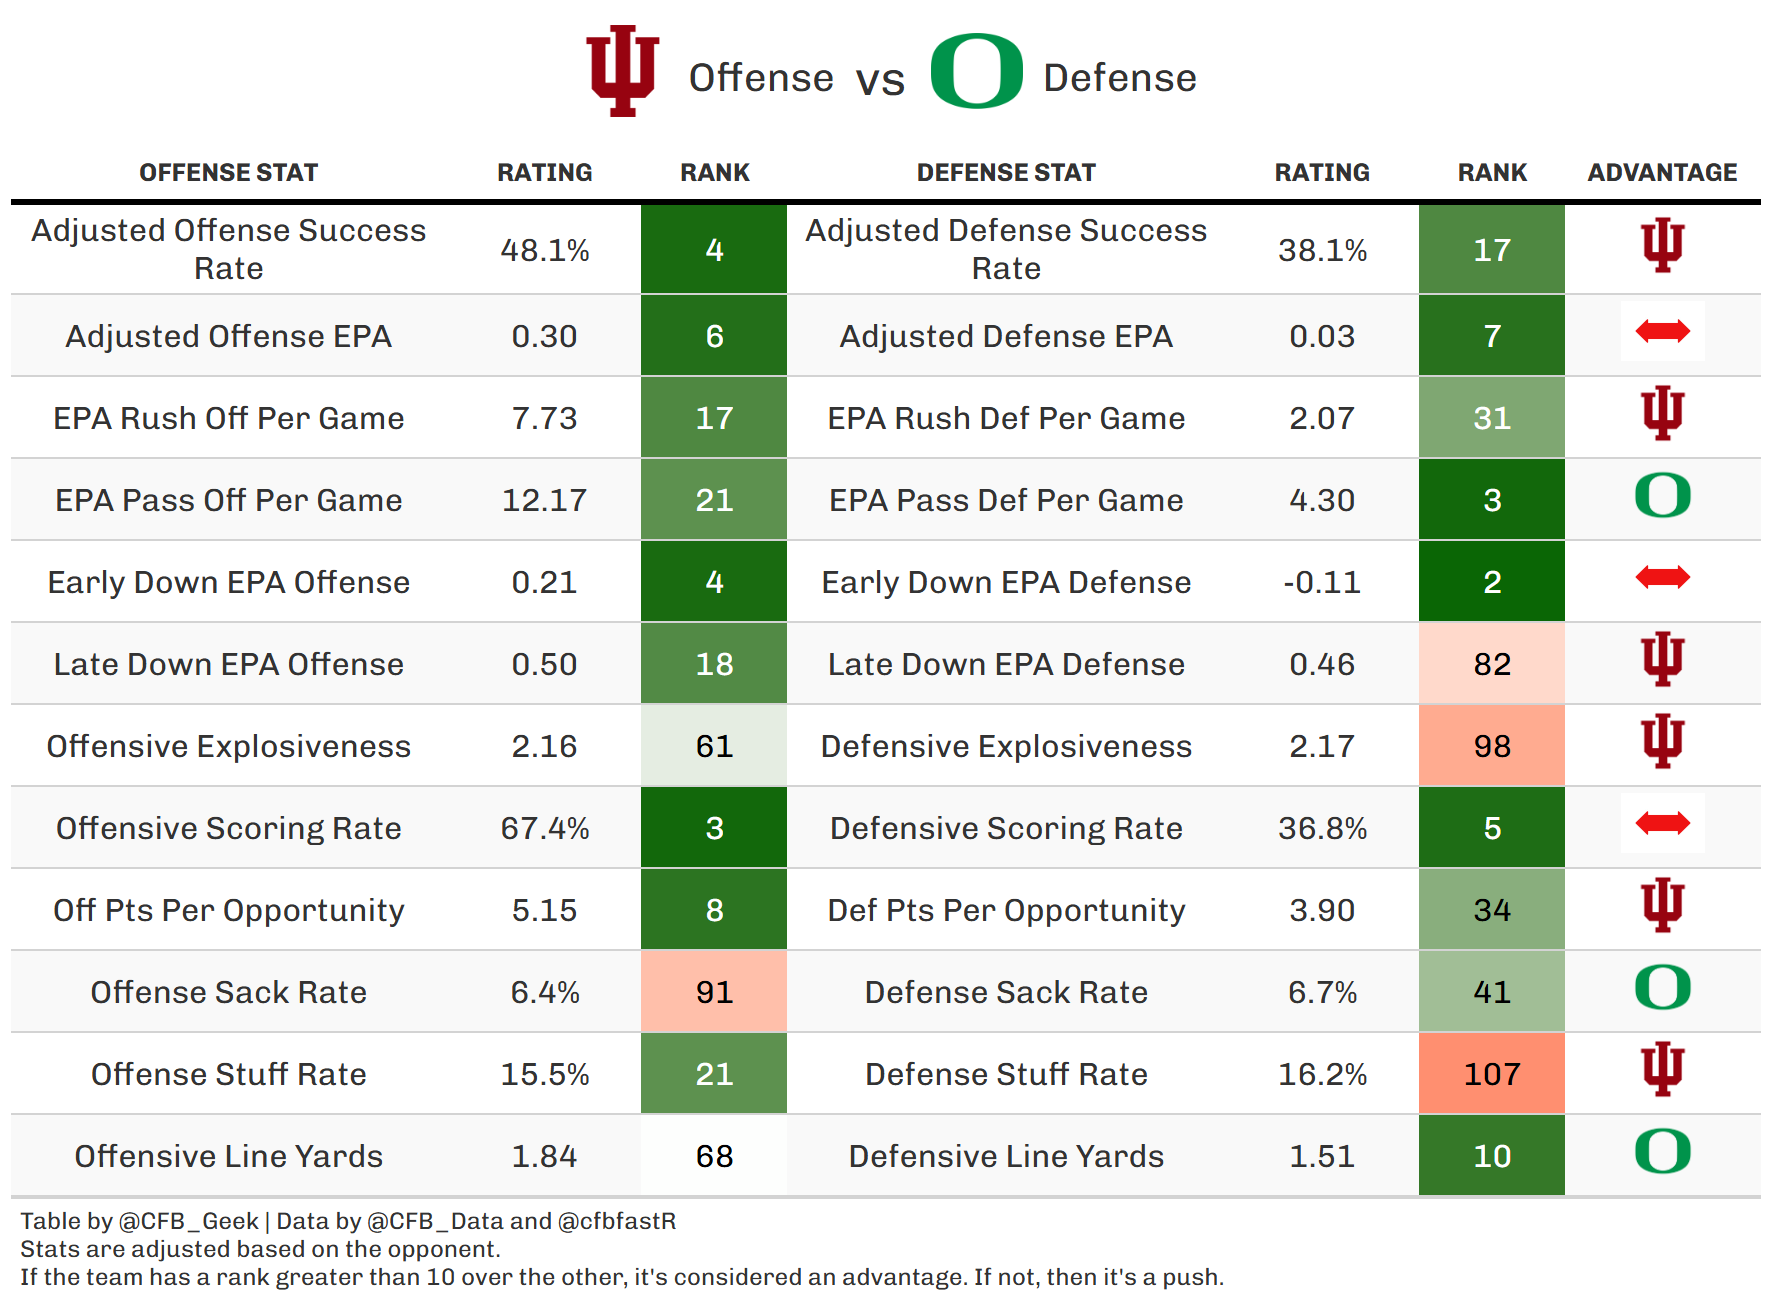Click the Offensive Explosiveness stat label
Image resolution: width=1770 pixels, height=1312 pixels.
[x=228, y=746]
